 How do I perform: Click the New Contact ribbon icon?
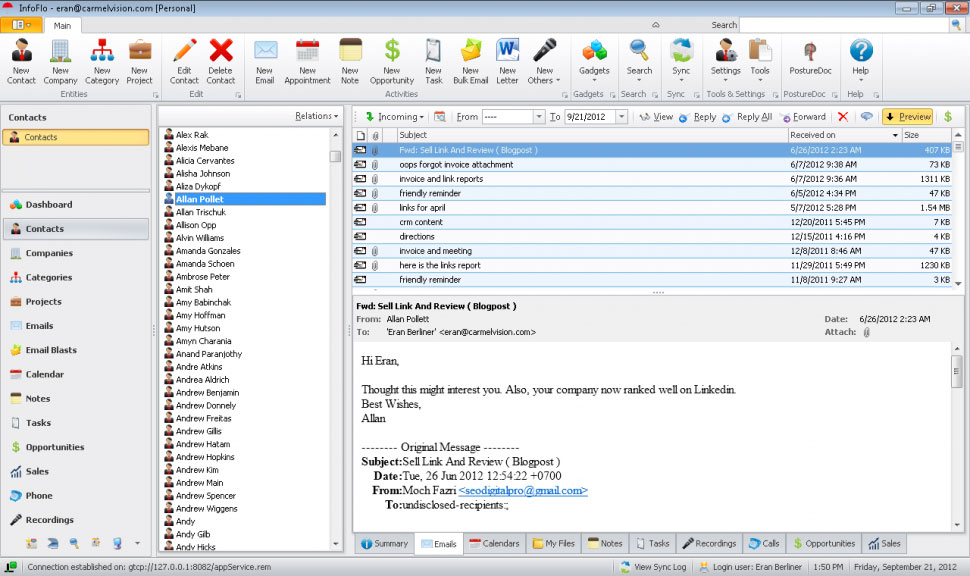21,61
